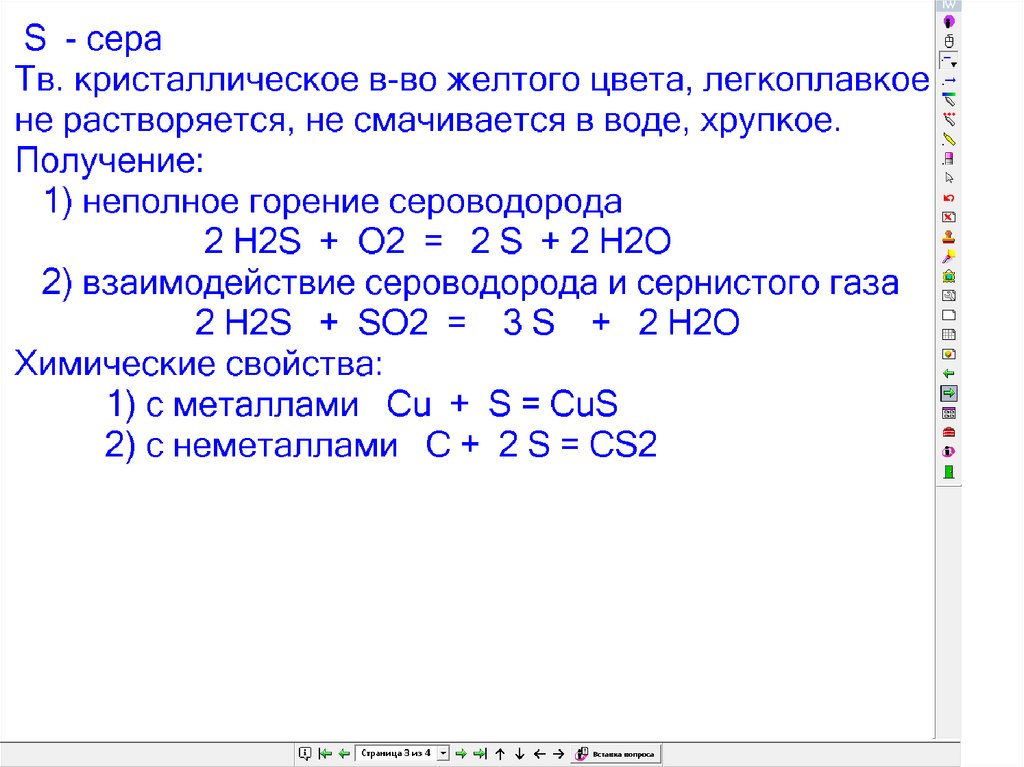Pick the pink eraser tool
1024x767 pixels.
coord(949,159)
